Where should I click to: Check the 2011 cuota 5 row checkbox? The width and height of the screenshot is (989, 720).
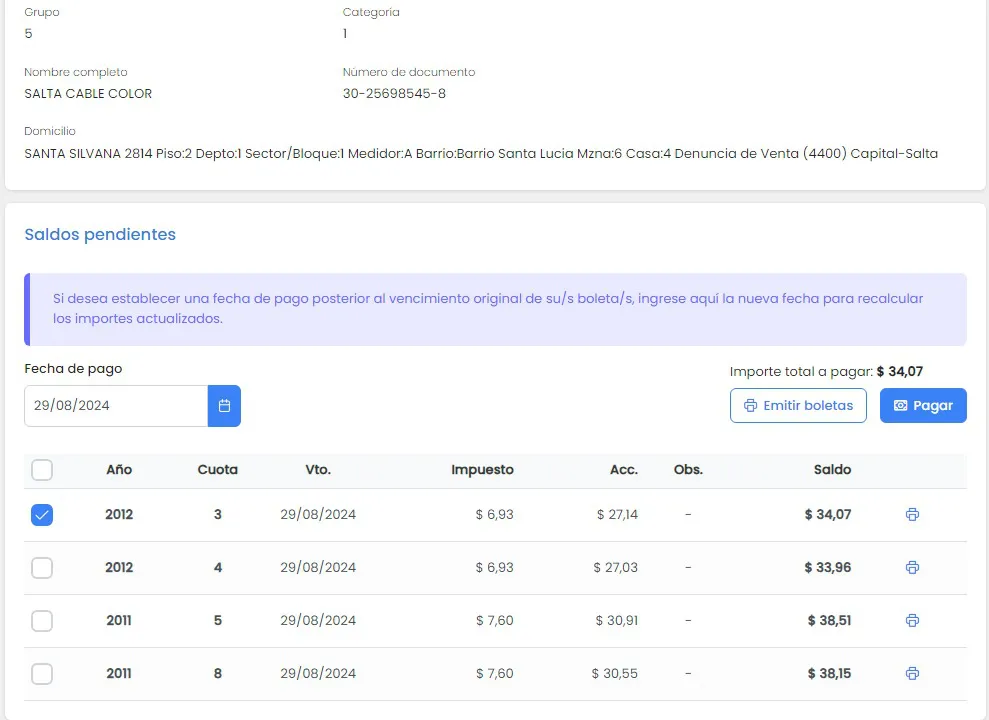tap(42, 621)
